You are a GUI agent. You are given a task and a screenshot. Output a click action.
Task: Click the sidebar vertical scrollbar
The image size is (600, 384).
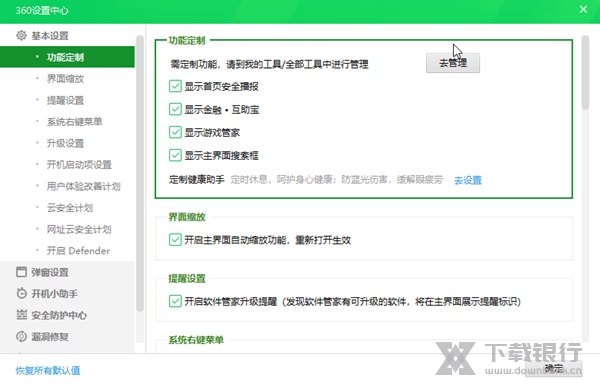click(140, 173)
